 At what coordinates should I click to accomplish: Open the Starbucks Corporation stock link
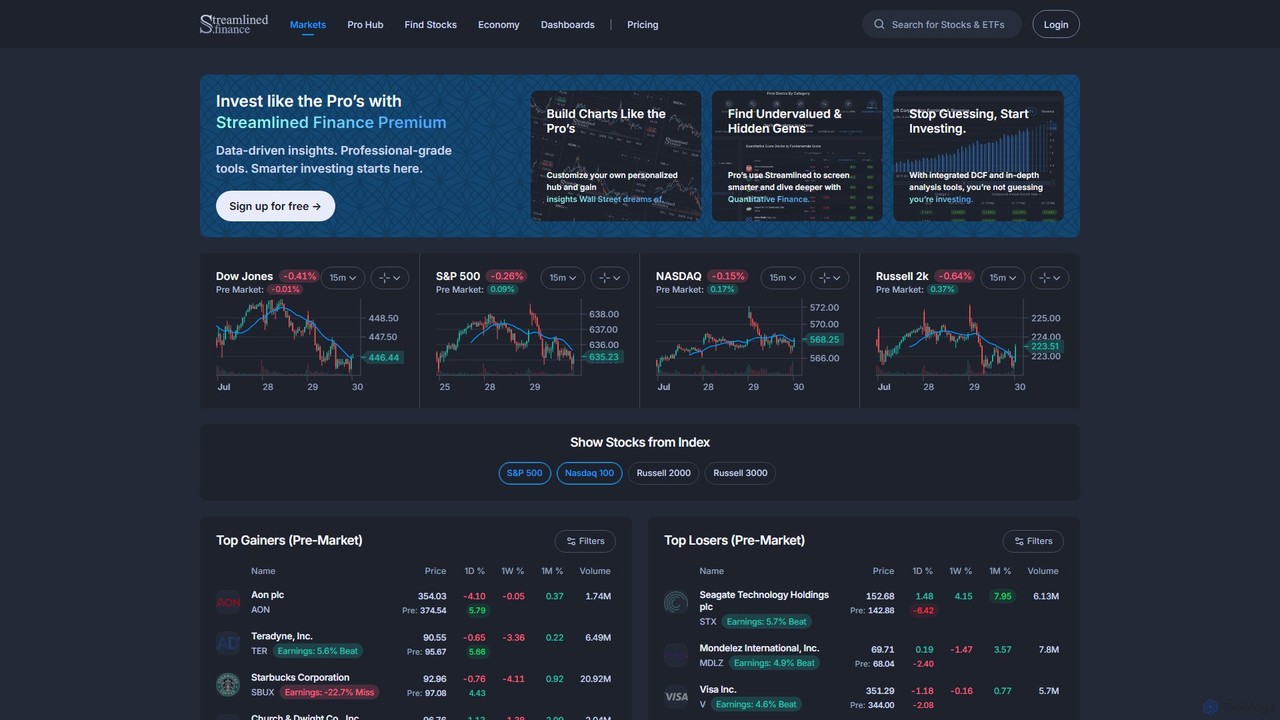[x=300, y=678]
